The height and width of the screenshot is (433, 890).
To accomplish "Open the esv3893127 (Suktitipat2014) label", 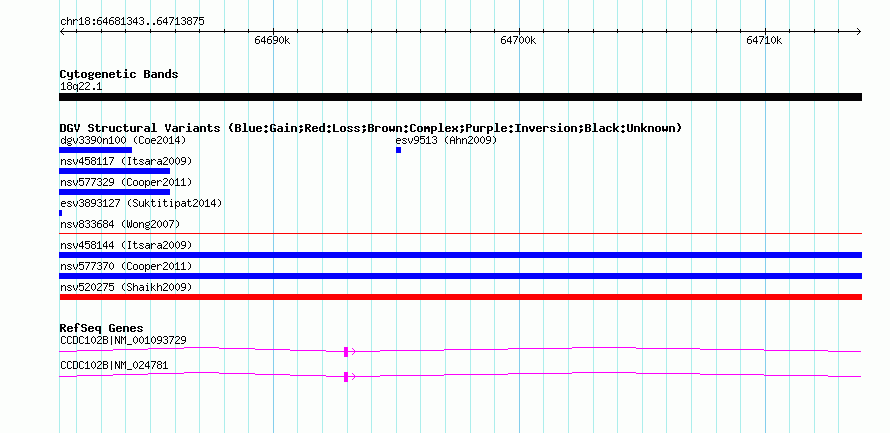I will pyautogui.click(x=141, y=203).
